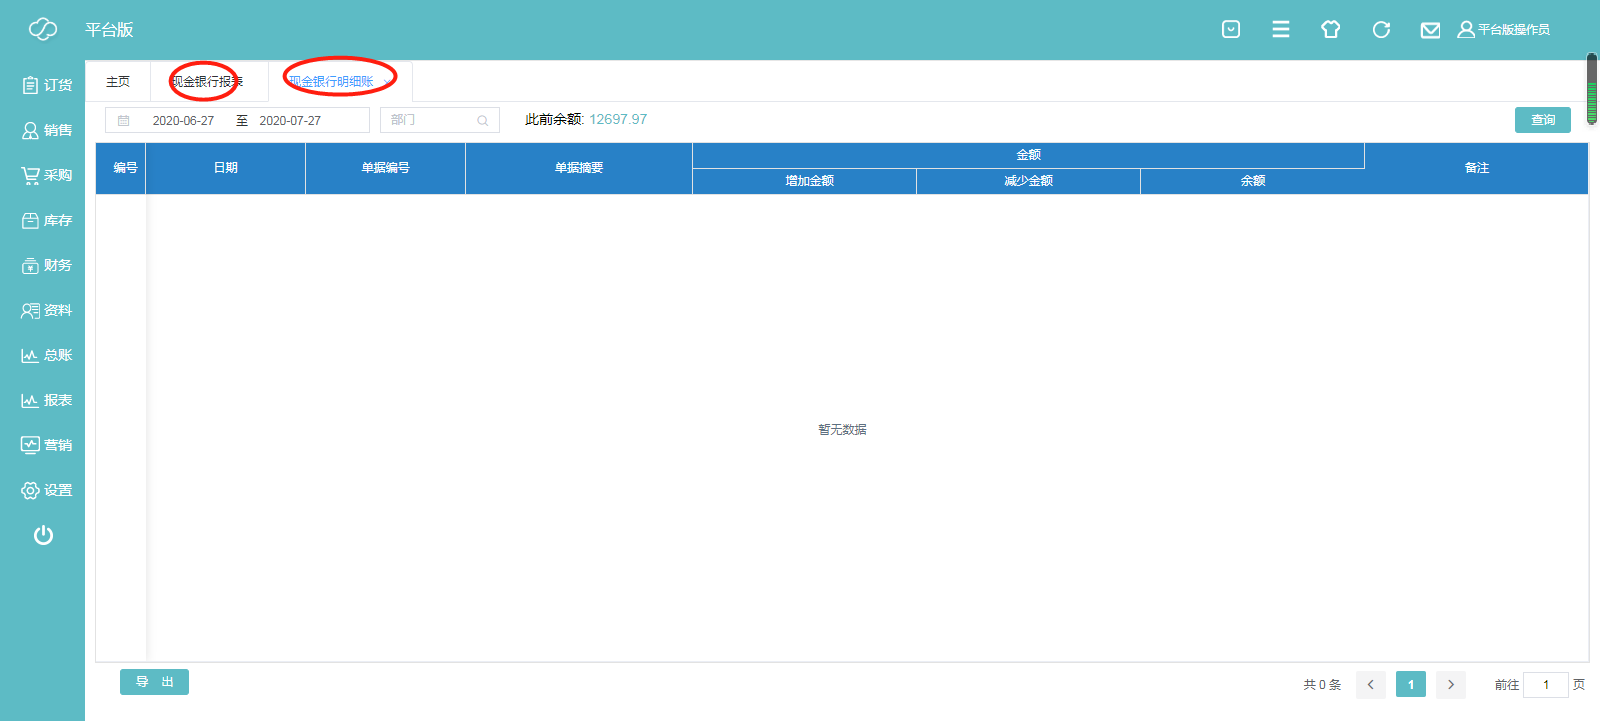Close the 现金银行明细账 tab
The image size is (1600, 721).
[388, 82]
